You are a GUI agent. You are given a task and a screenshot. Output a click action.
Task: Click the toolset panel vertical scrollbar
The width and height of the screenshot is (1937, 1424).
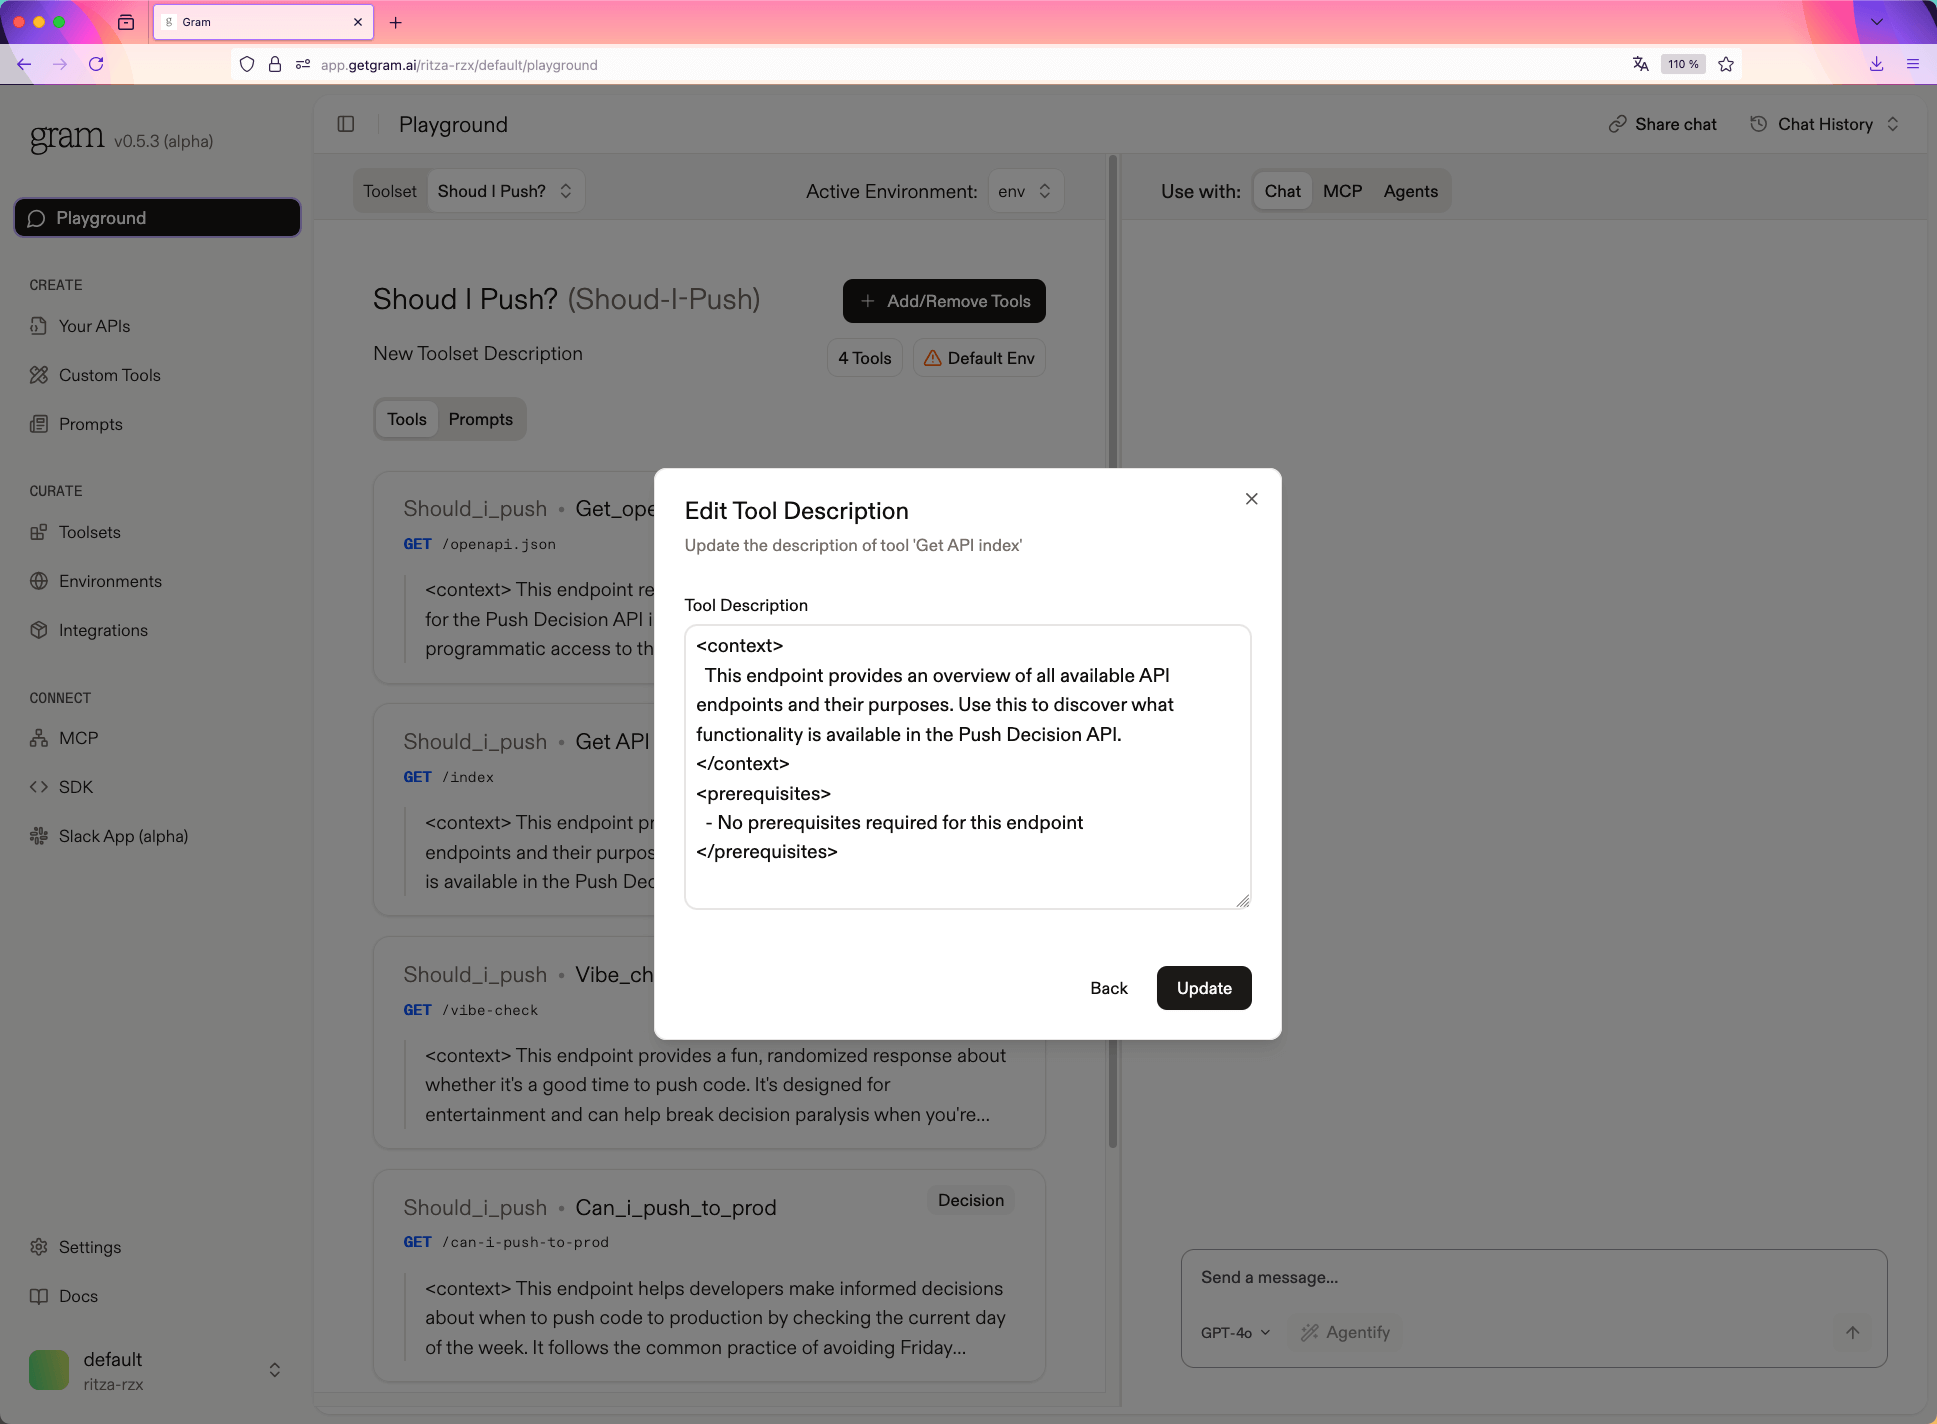click(x=1113, y=650)
